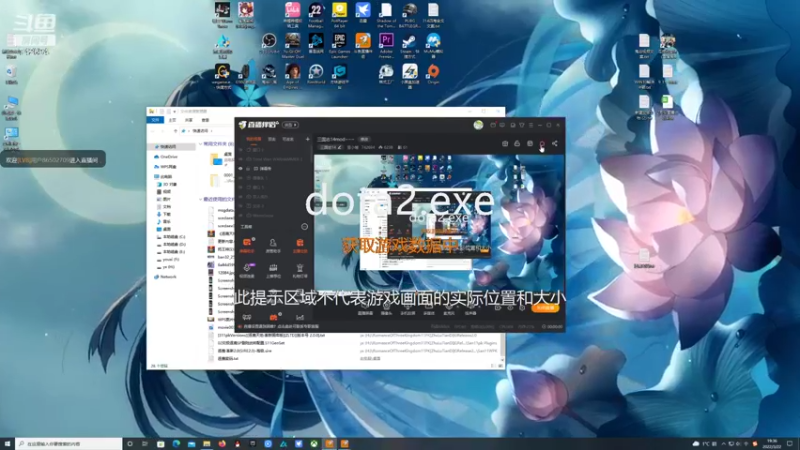Click the red-dot icon beside the share icon
Screen dimensions: 800x450
542,144
